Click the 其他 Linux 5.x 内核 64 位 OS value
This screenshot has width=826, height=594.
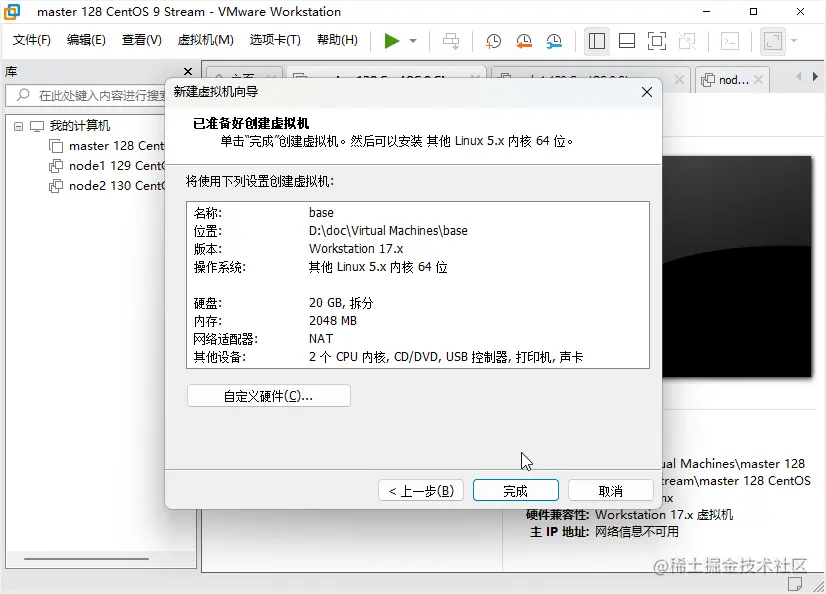click(378, 267)
